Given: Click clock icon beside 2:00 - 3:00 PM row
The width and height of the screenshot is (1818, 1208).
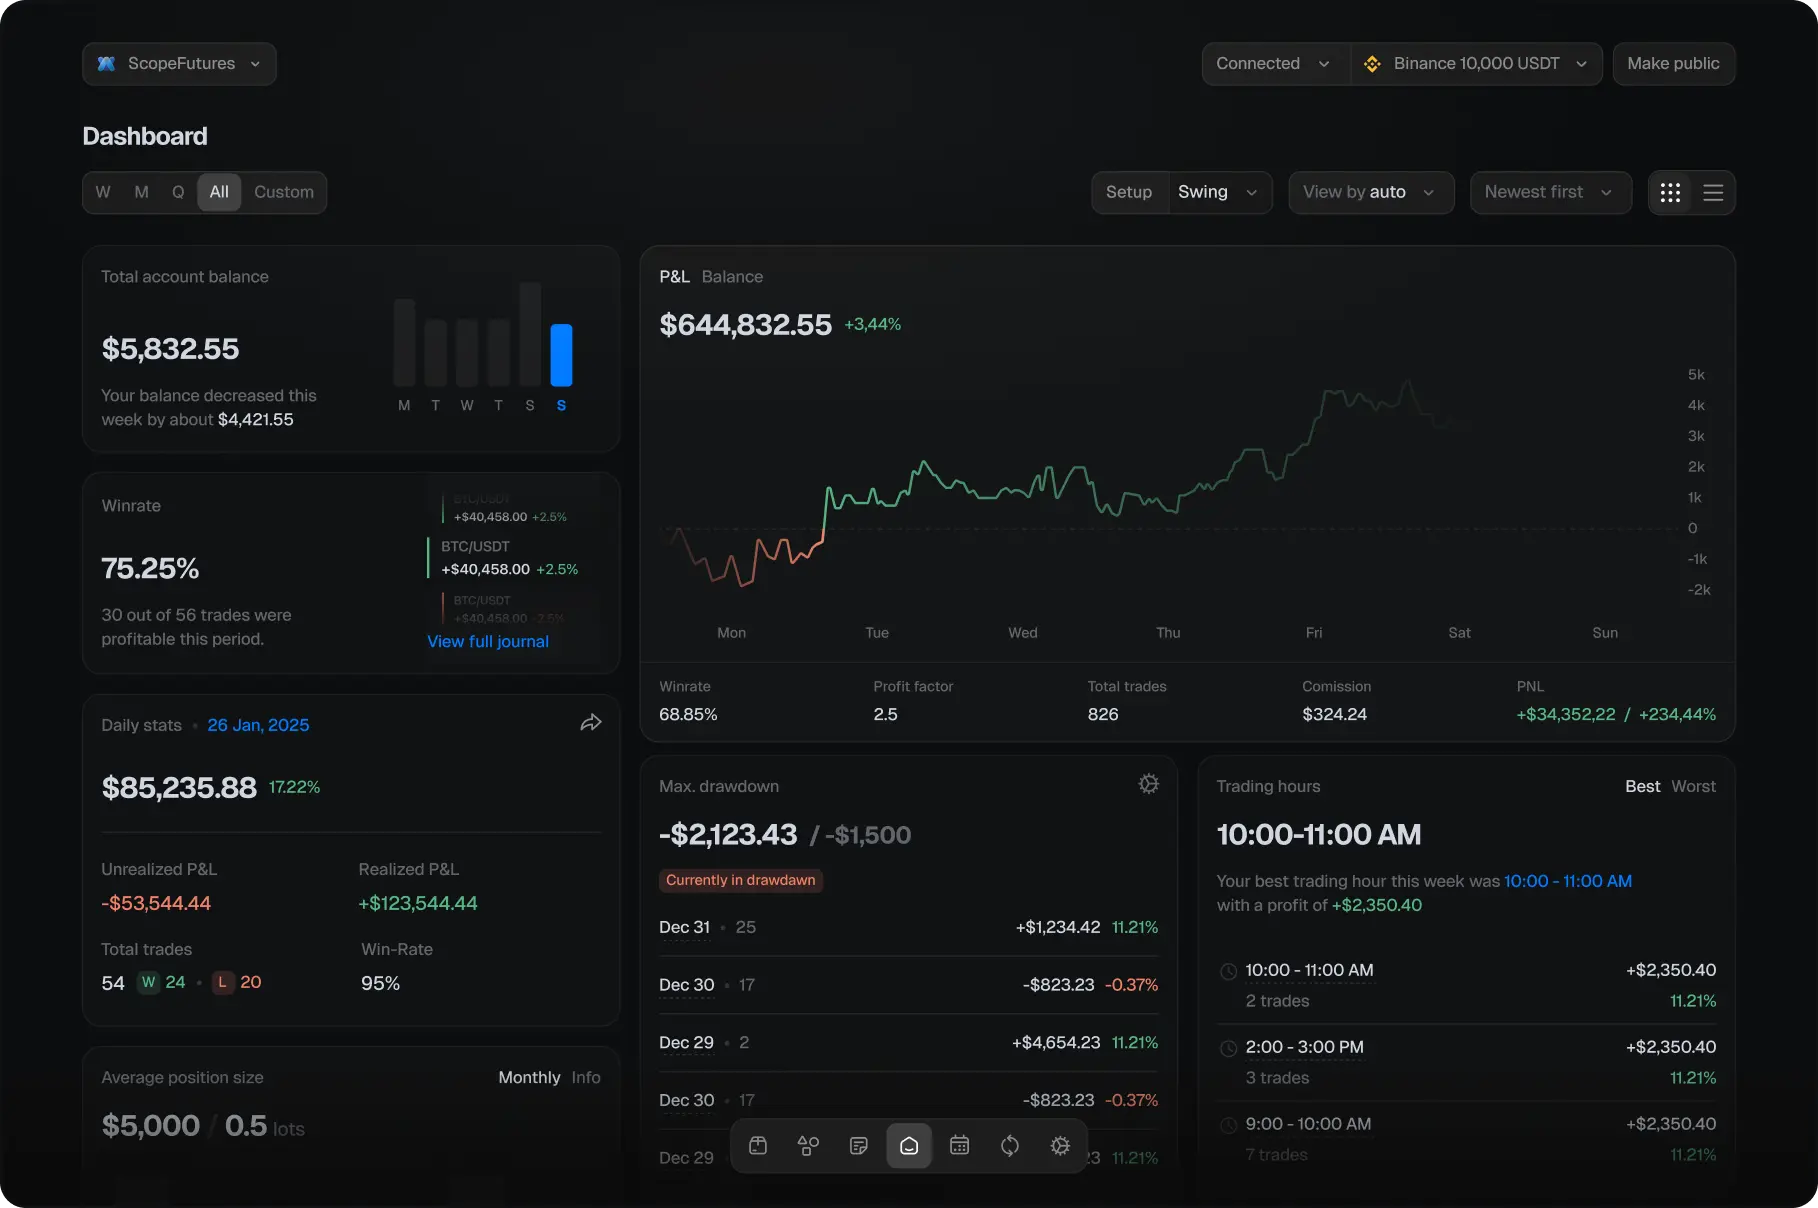Looking at the screenshot, I should [1228, 1048].
